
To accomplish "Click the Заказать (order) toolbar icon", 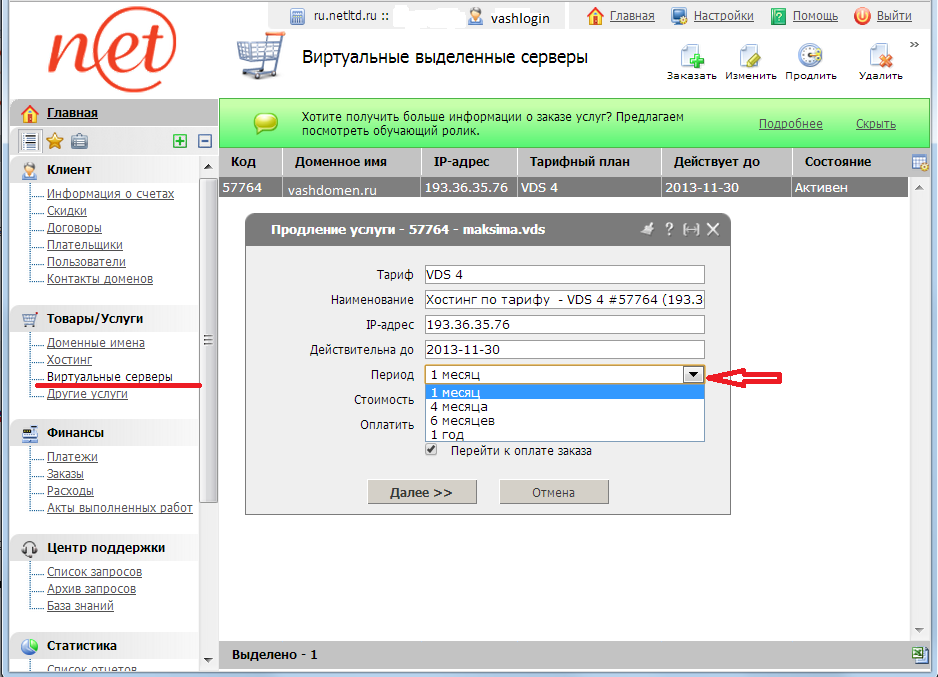I will [x=692, y=58].
